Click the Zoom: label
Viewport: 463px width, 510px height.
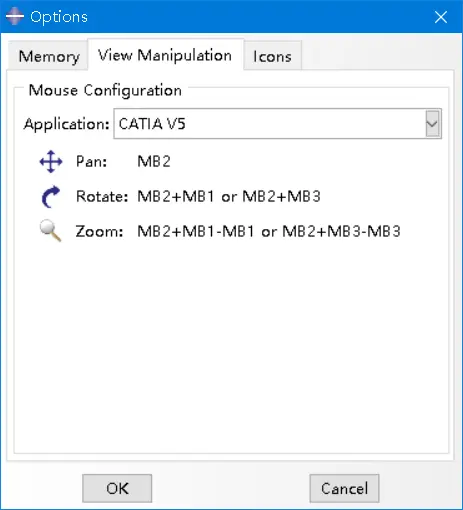tap(99, 231)
